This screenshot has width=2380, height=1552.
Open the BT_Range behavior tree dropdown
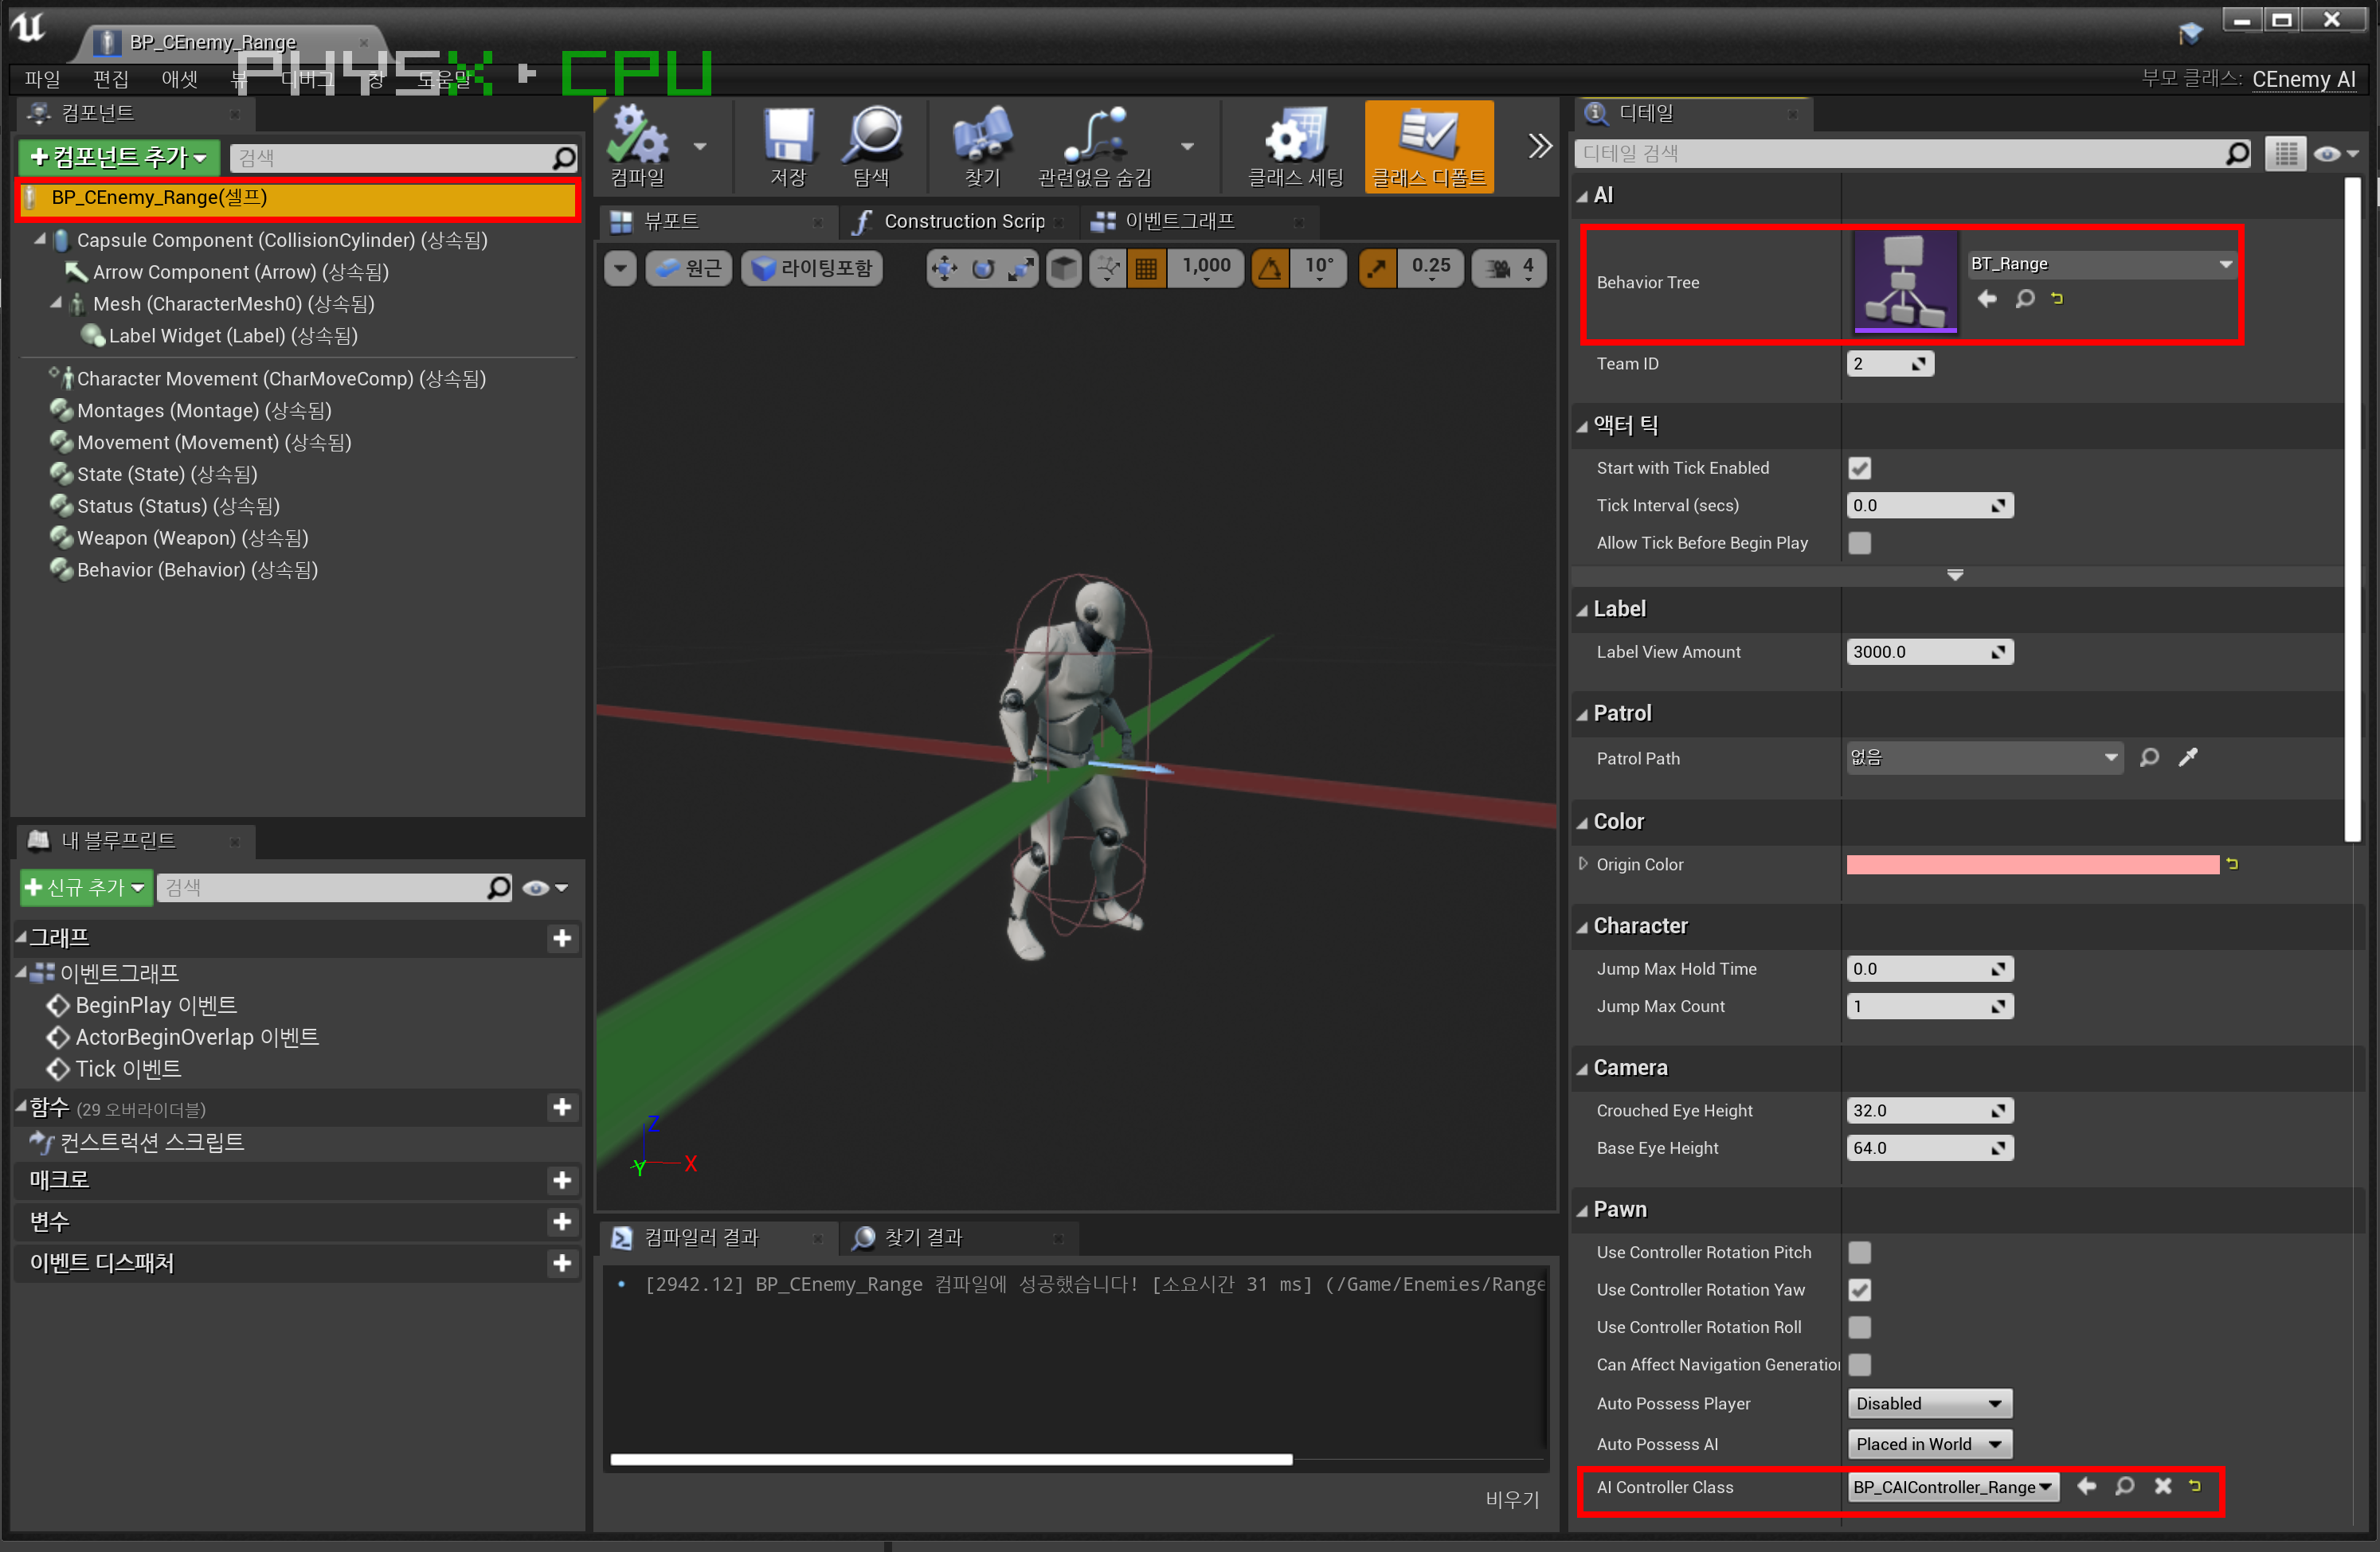[2100, 264]
